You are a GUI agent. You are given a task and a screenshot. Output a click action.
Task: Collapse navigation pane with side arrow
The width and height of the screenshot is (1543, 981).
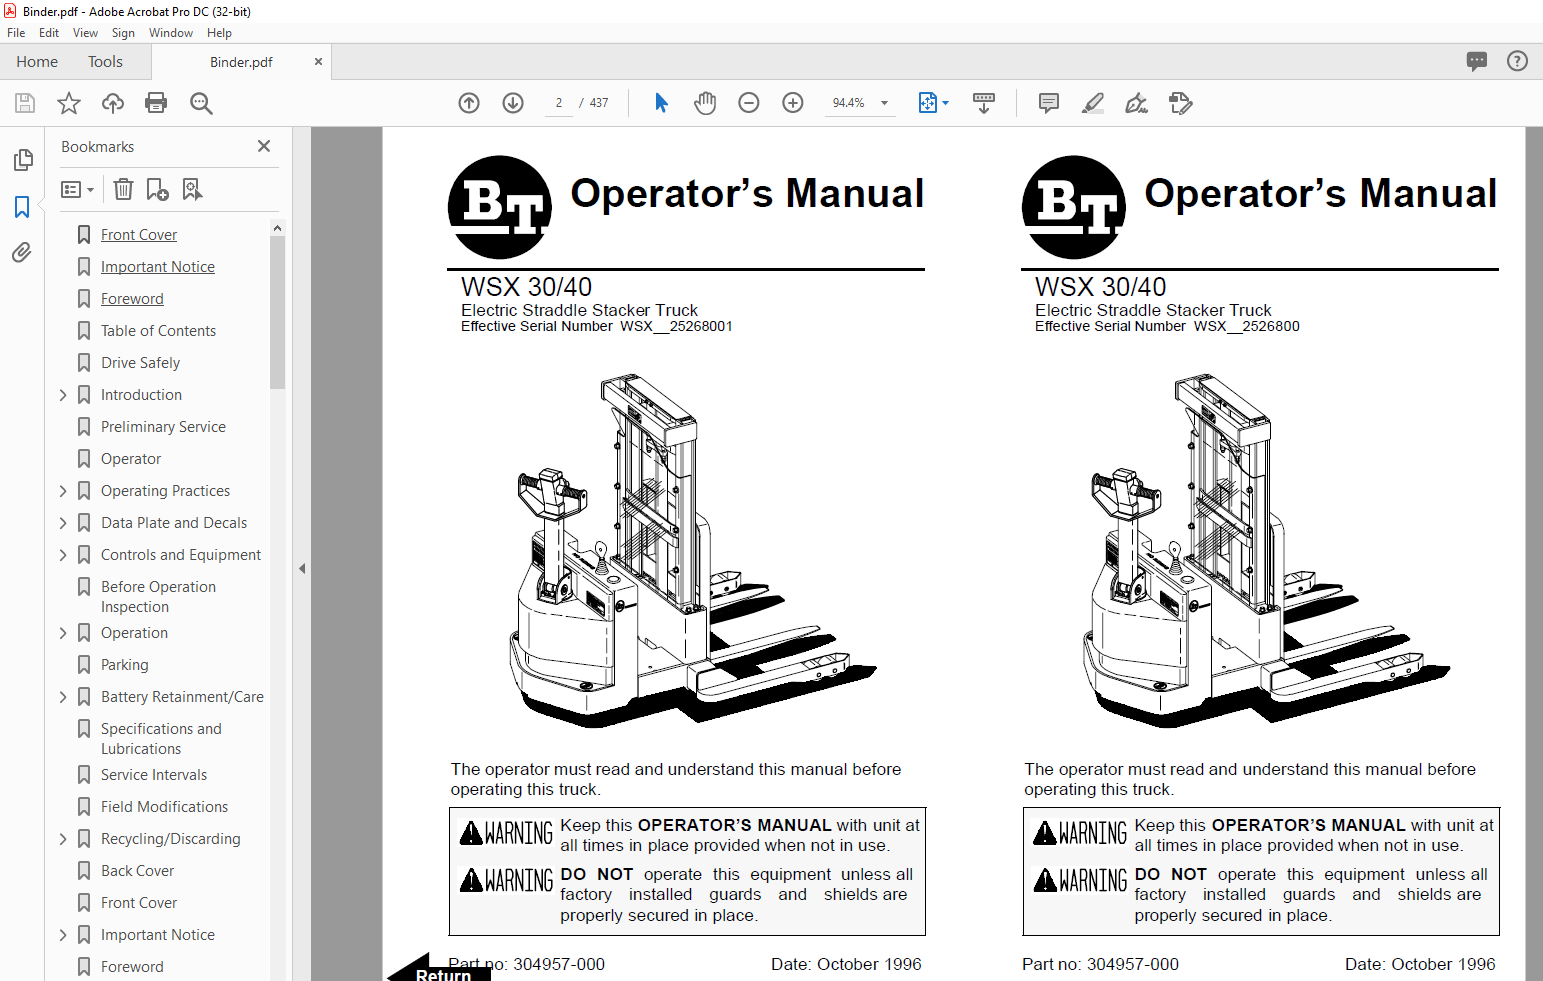coord(302,568)
